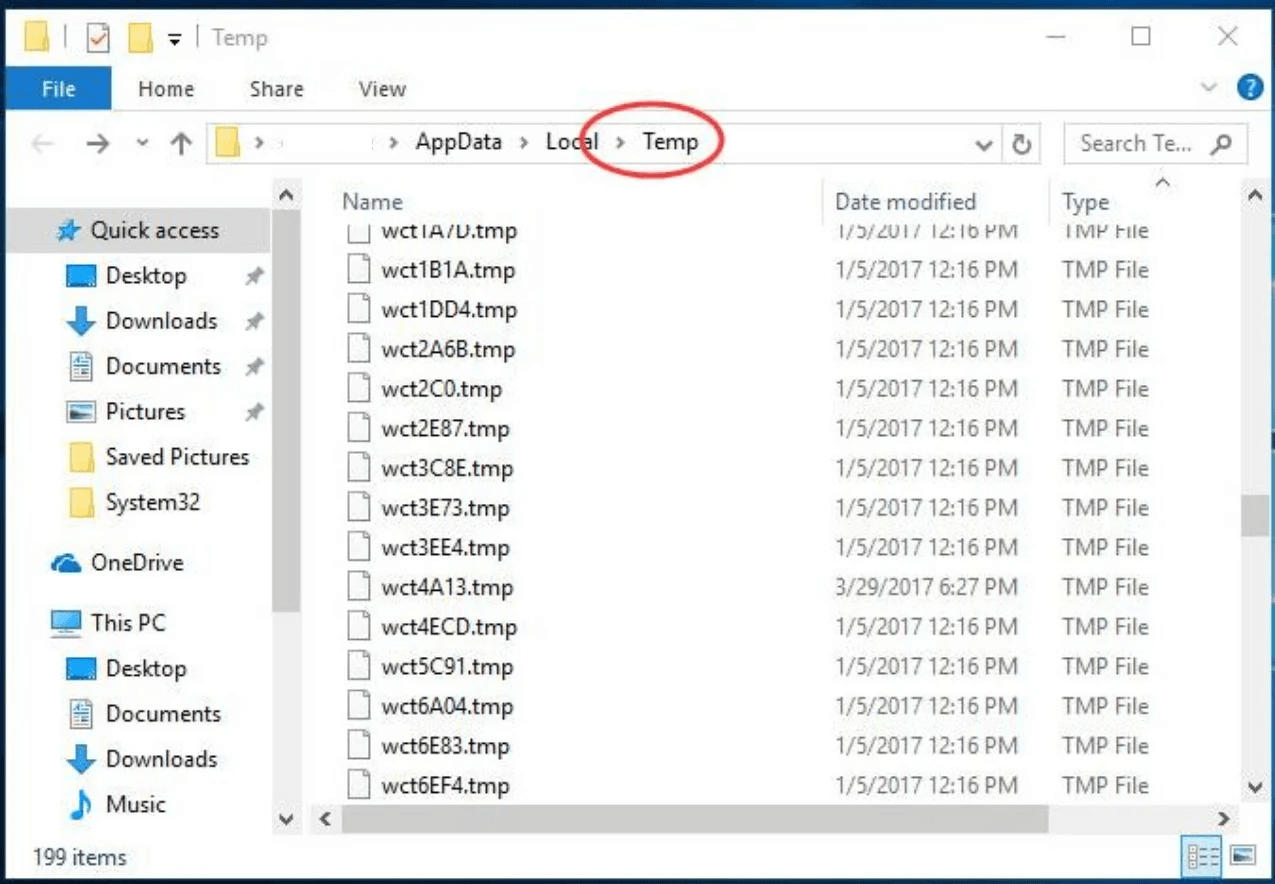Expand the chevron between AppData and Local
1275x884 pixels.
point(524,143)
